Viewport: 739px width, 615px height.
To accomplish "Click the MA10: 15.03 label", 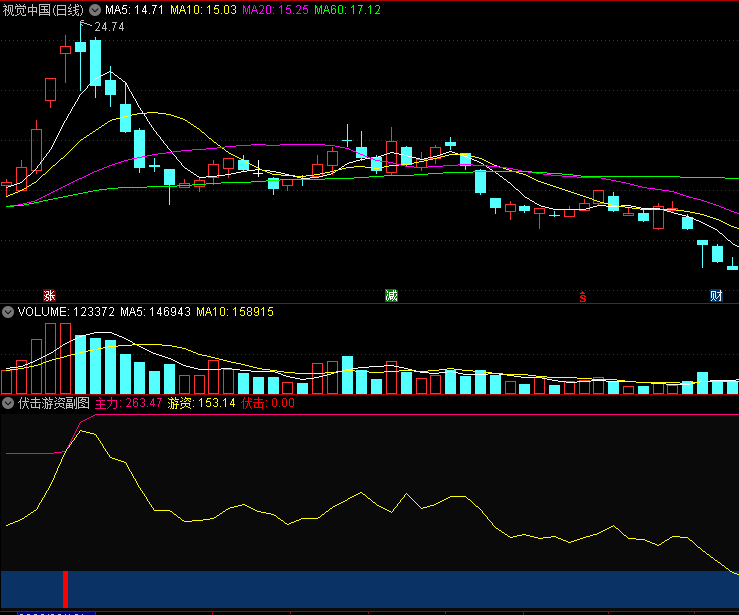I will [x=203, y=10].
